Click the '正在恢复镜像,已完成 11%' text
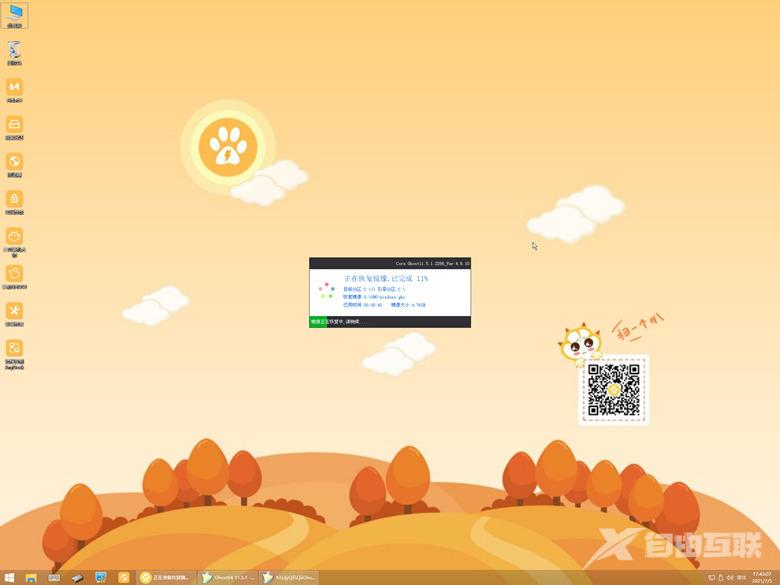This screenshot has height=585, width=780. 386,279
